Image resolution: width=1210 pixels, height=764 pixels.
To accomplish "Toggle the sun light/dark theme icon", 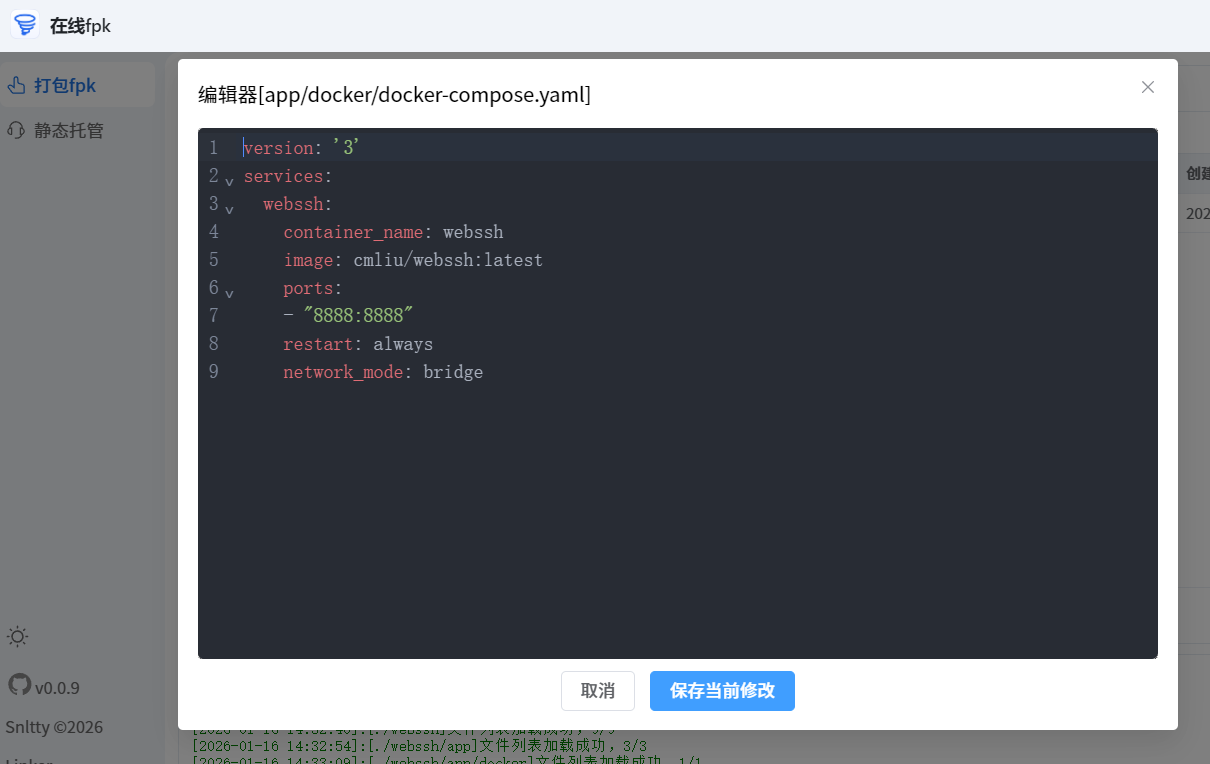I will (x=18, y=636).
